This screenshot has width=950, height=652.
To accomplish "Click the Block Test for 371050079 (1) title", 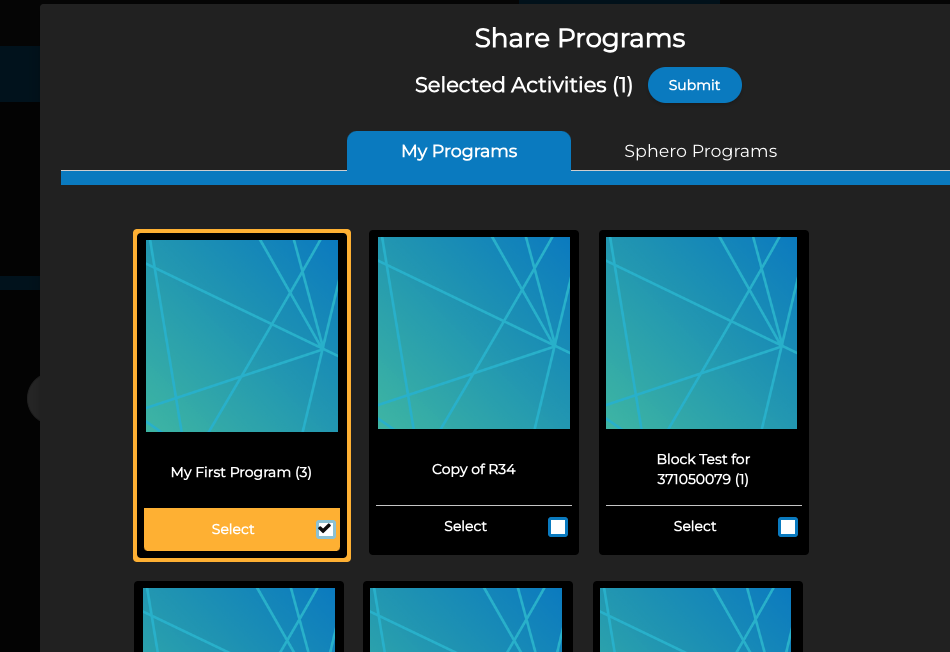I will [x=703, y=469].
